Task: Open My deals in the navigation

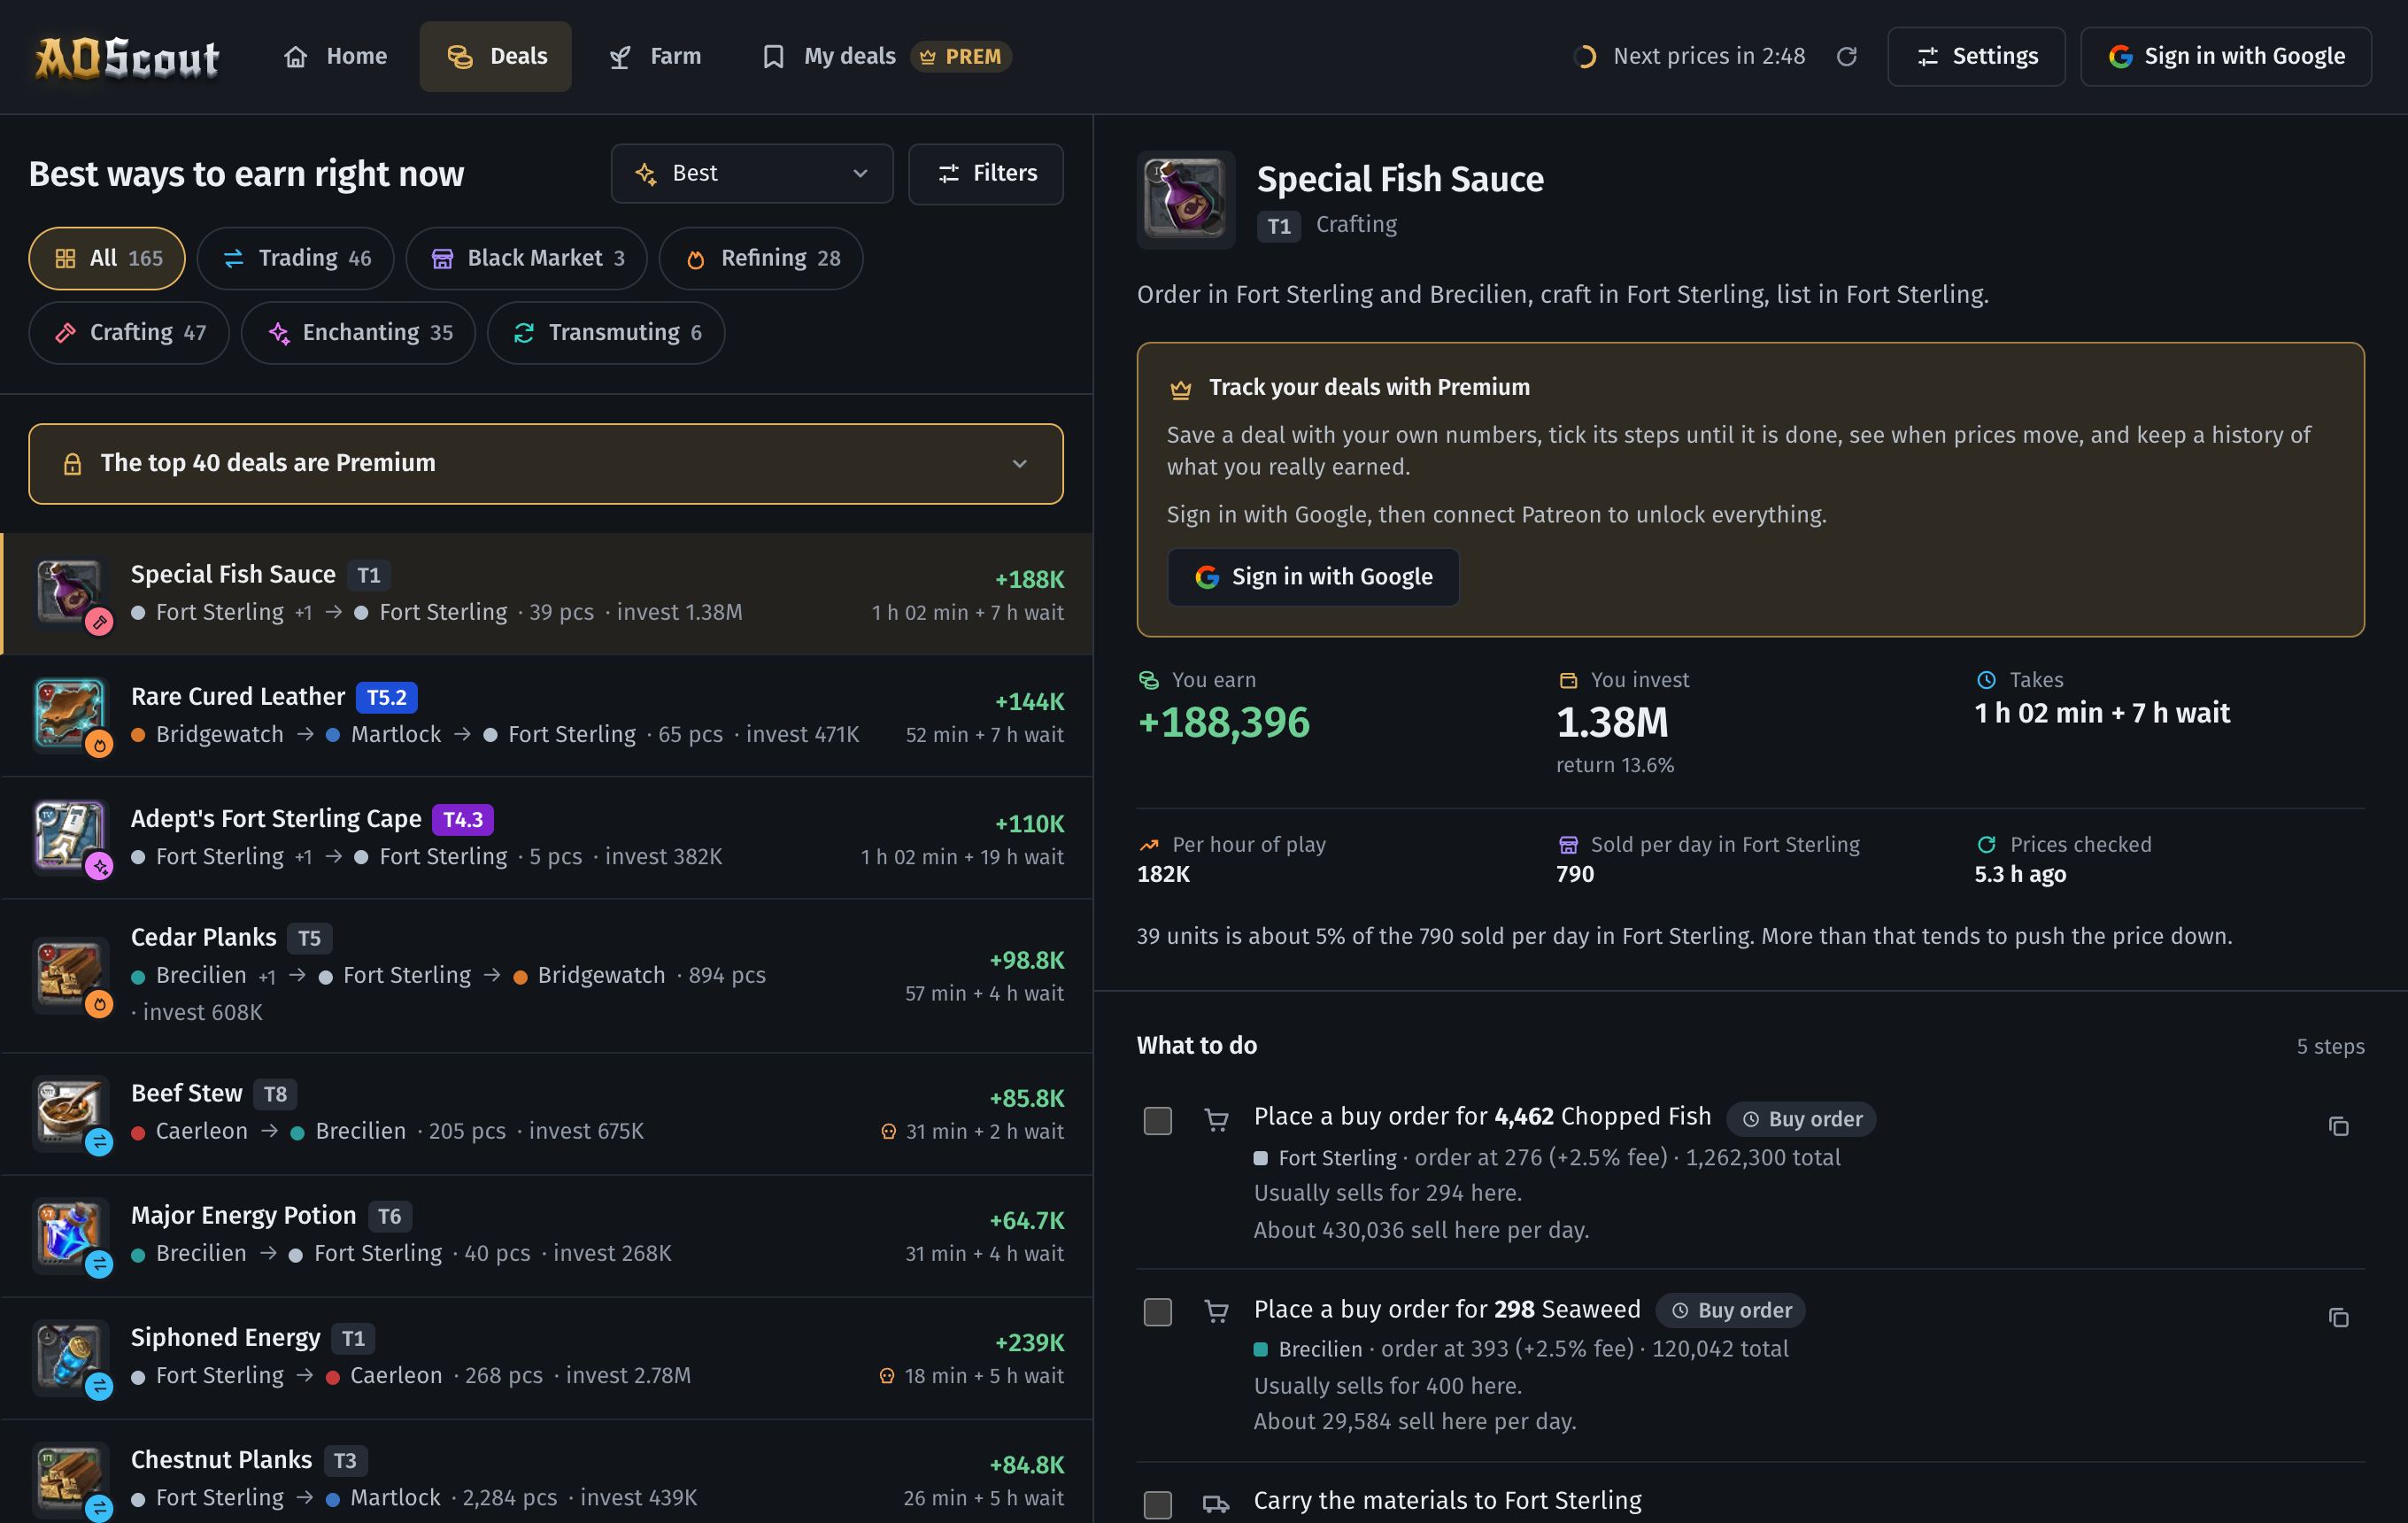Action: [885, 57]
